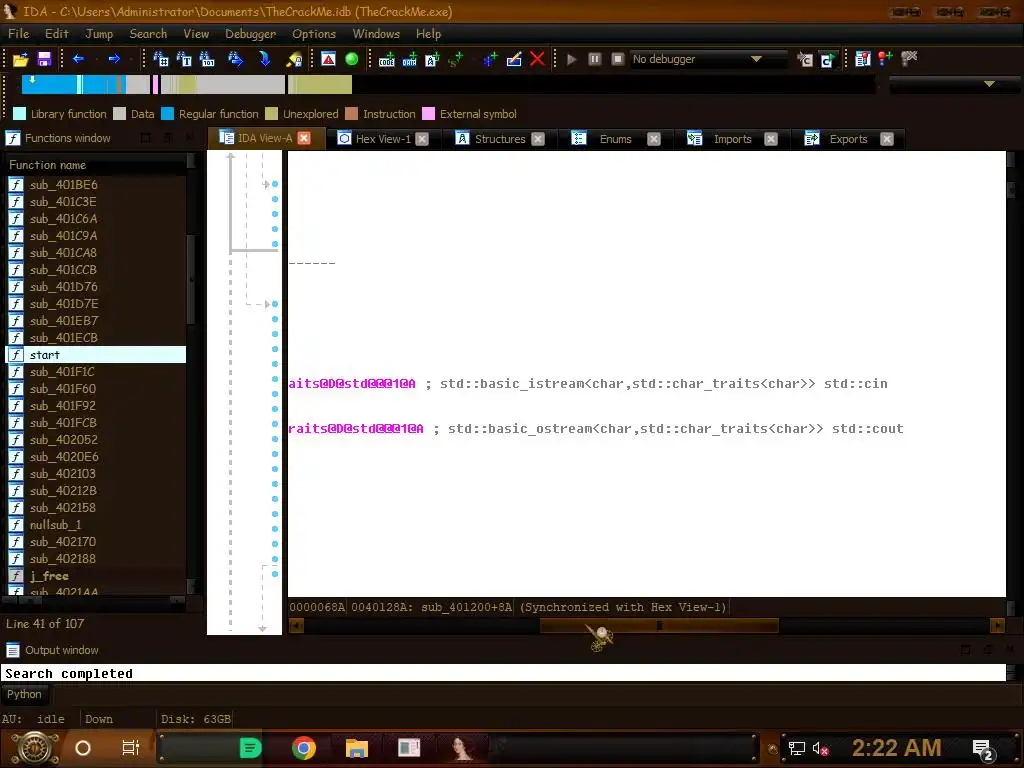Open the Debugger menu

[250, 34]
